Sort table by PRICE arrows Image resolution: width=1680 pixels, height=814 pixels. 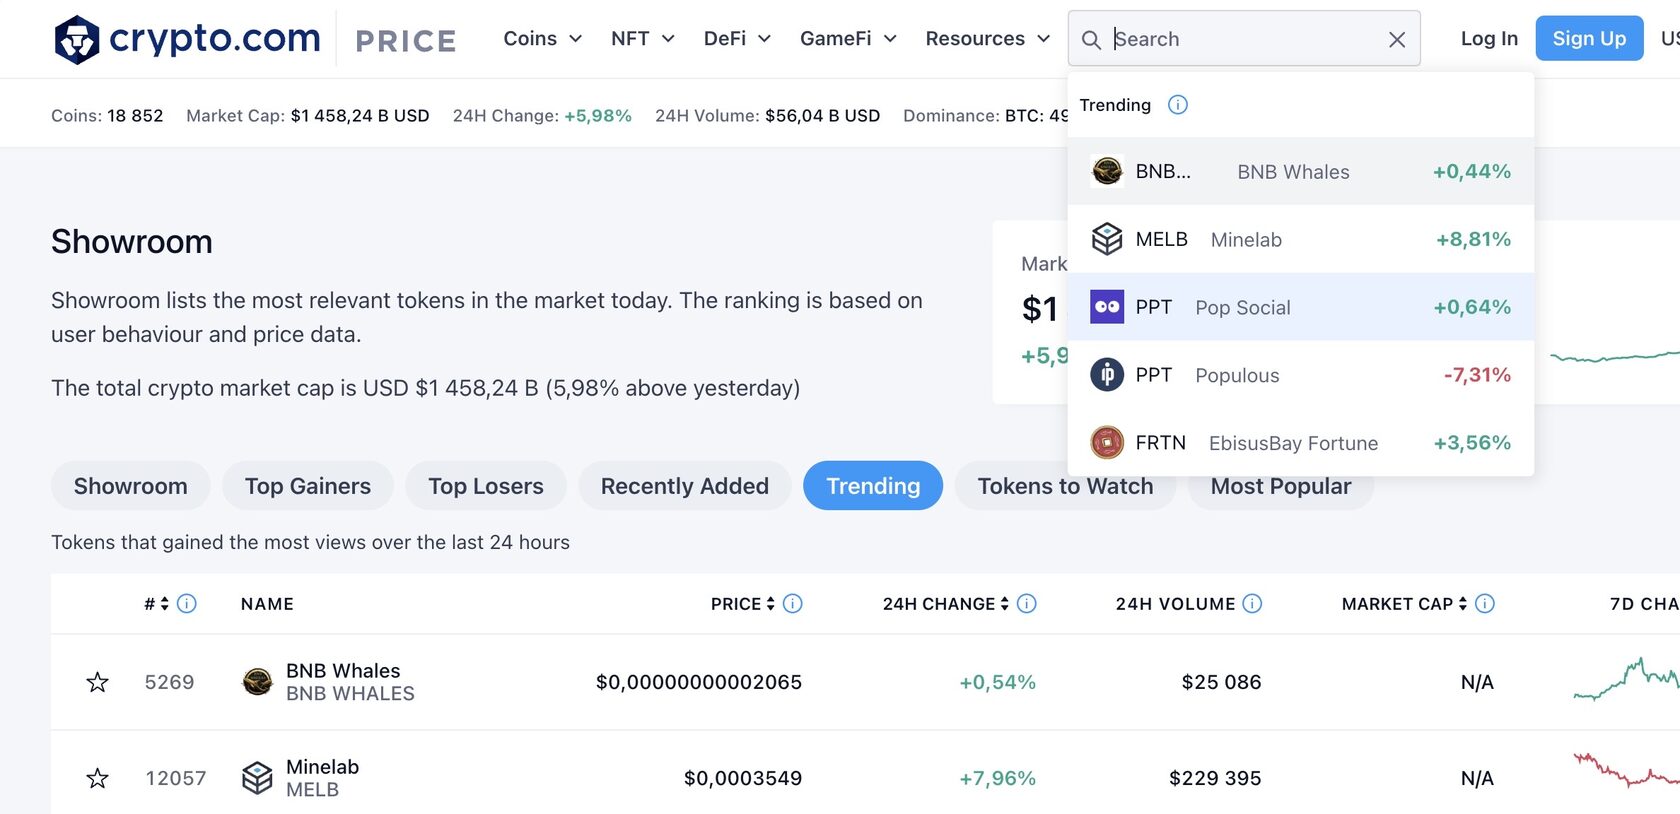coord(771,604)
